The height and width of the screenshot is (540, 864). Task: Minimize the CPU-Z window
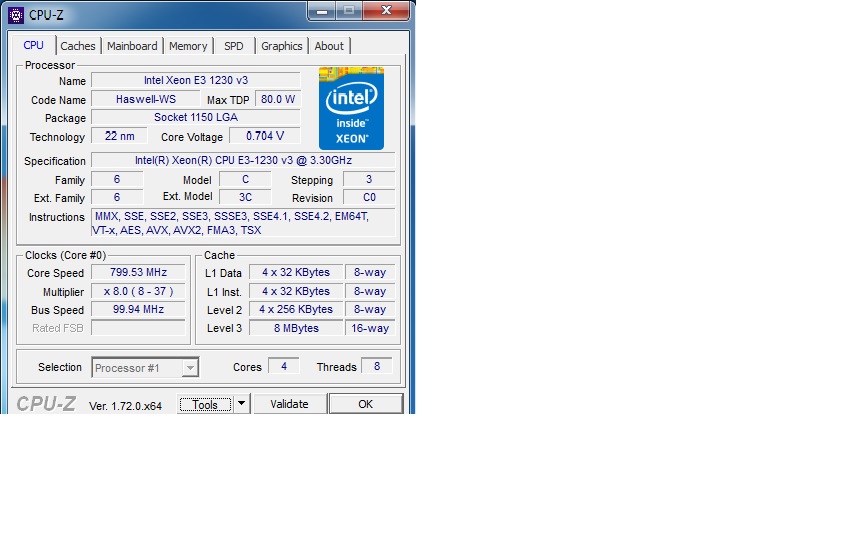pos(322,10)
